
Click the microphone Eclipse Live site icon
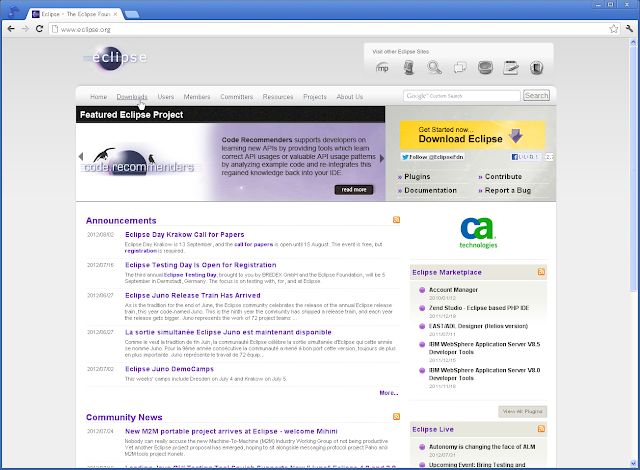click(x=409, y=68)
